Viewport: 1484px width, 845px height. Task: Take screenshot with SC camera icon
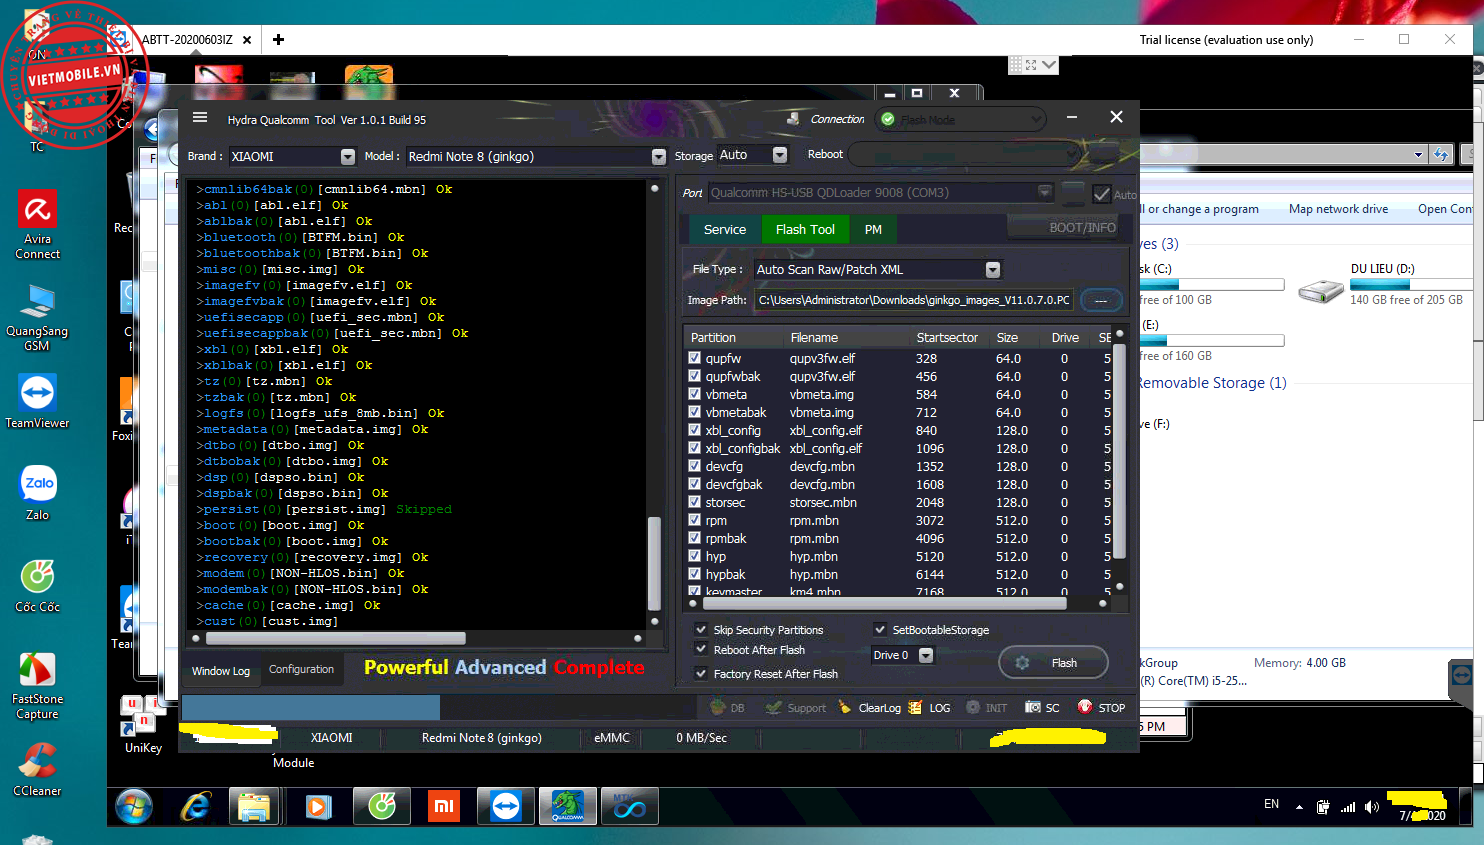tap(1032, 707)
